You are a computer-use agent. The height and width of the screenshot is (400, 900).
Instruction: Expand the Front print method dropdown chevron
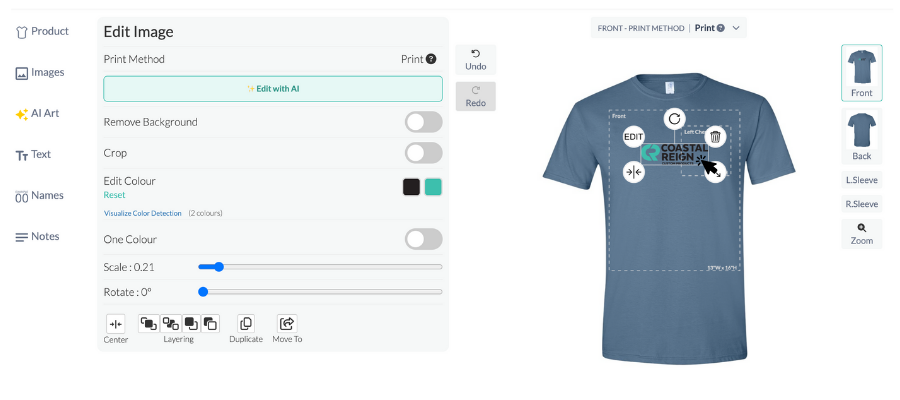click(x=736, y=28)
